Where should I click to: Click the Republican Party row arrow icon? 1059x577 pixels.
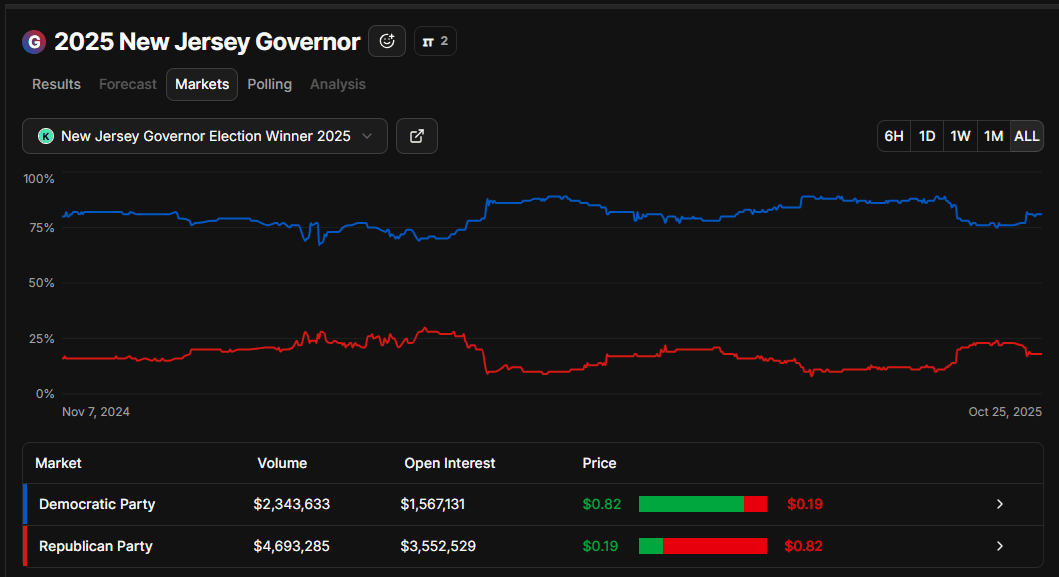coord(999,546)
